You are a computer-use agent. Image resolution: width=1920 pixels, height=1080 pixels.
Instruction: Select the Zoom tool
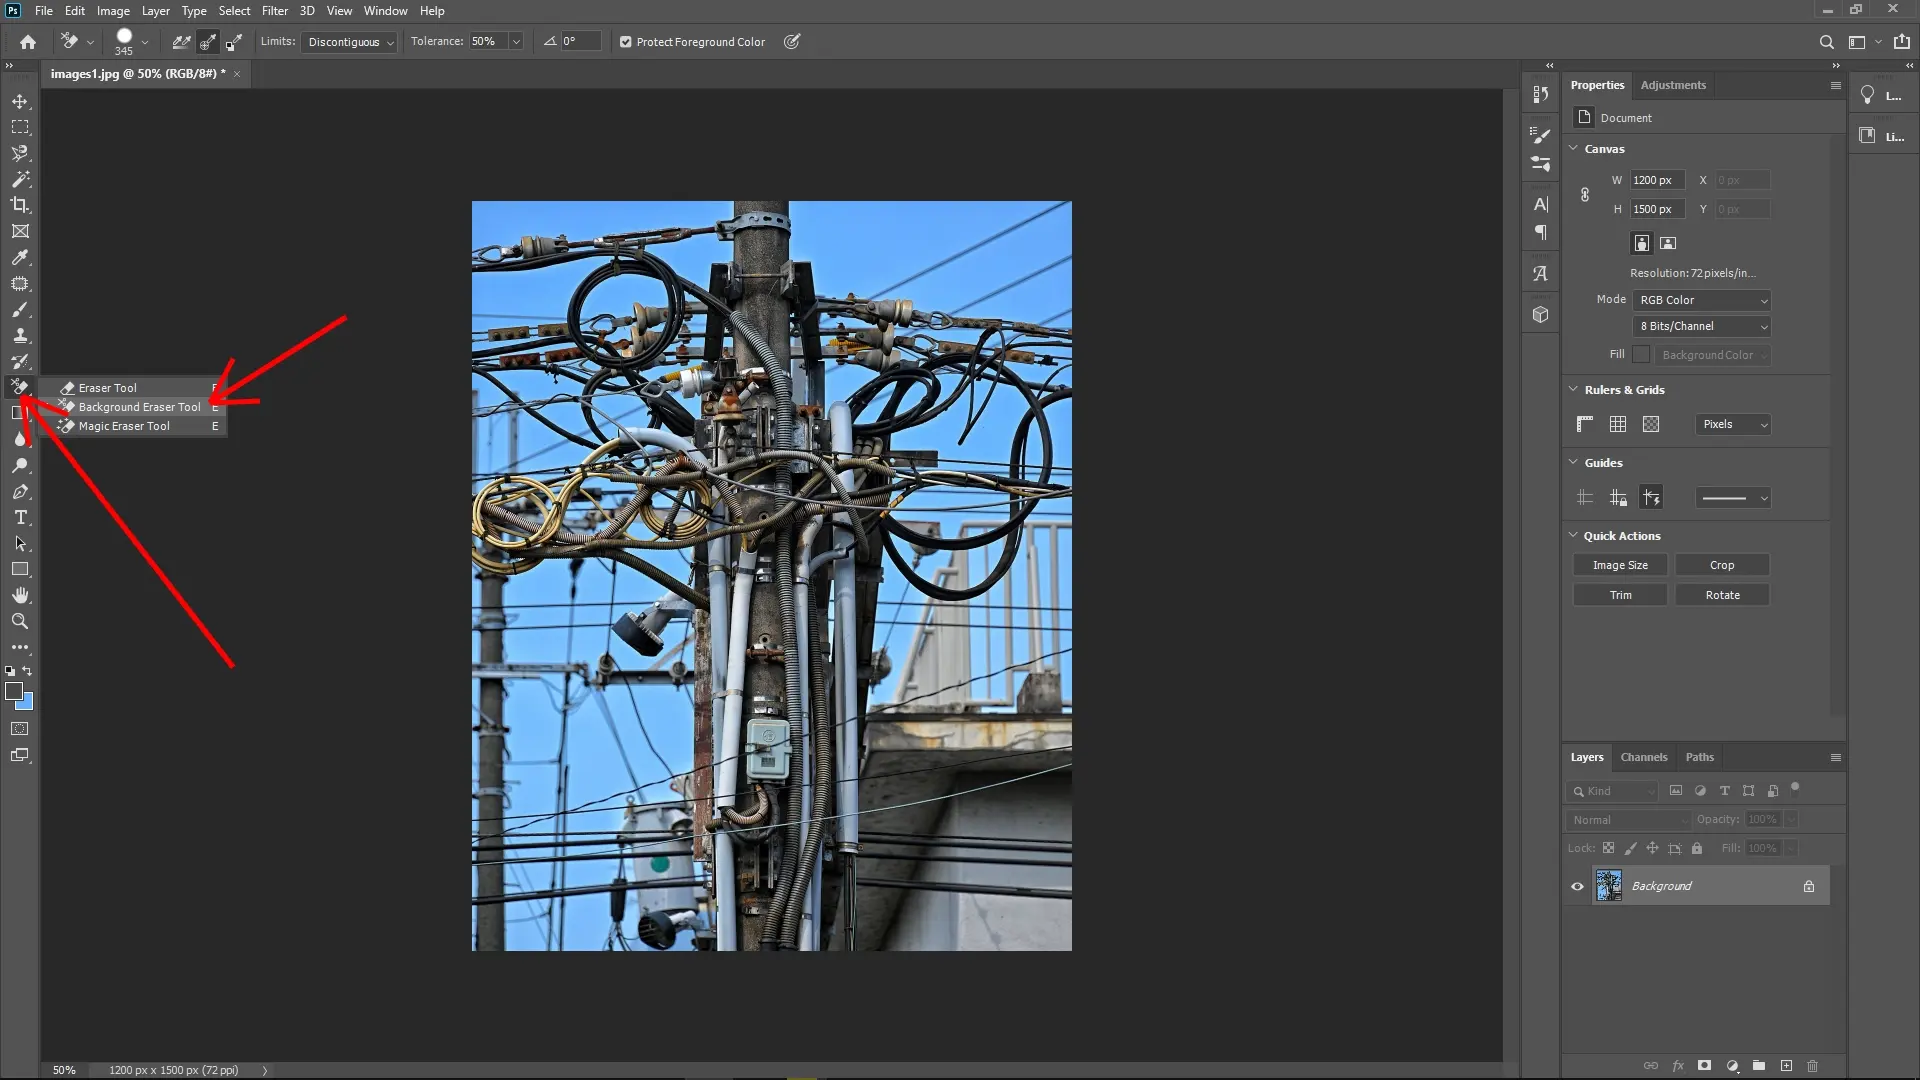coord(20,621)
